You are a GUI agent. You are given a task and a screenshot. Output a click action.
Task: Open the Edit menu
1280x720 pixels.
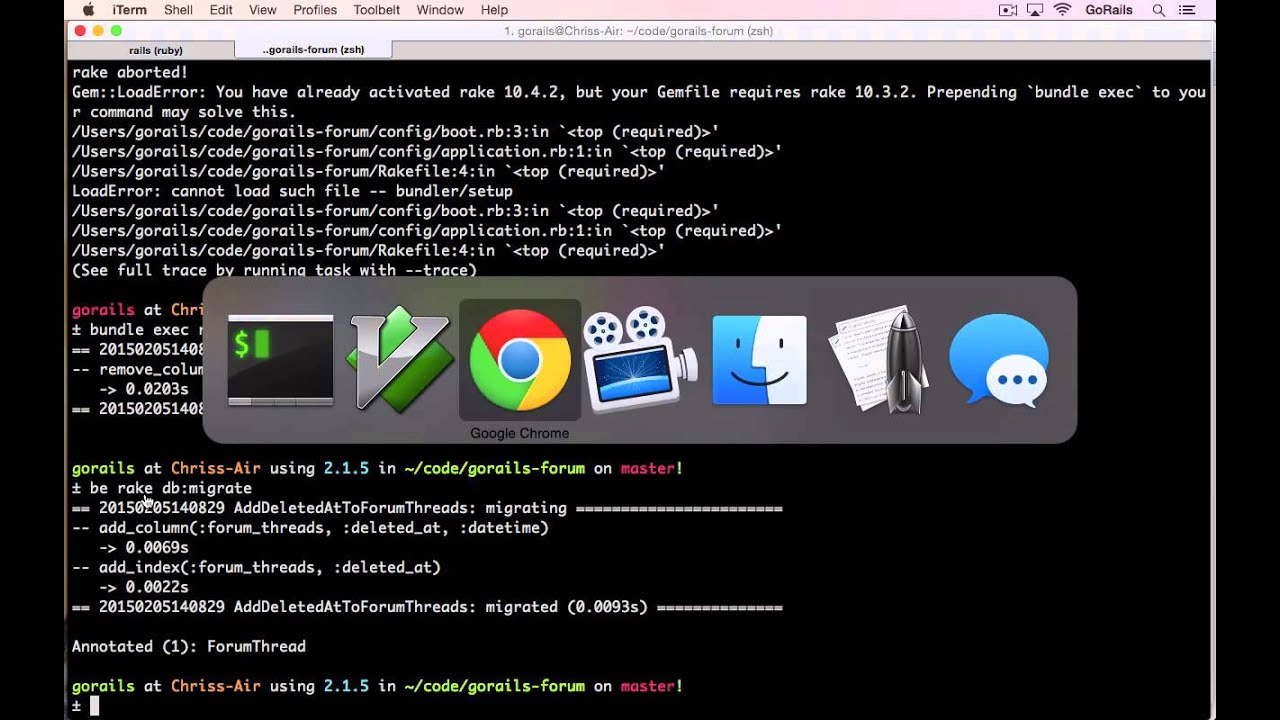pos(221,10)
